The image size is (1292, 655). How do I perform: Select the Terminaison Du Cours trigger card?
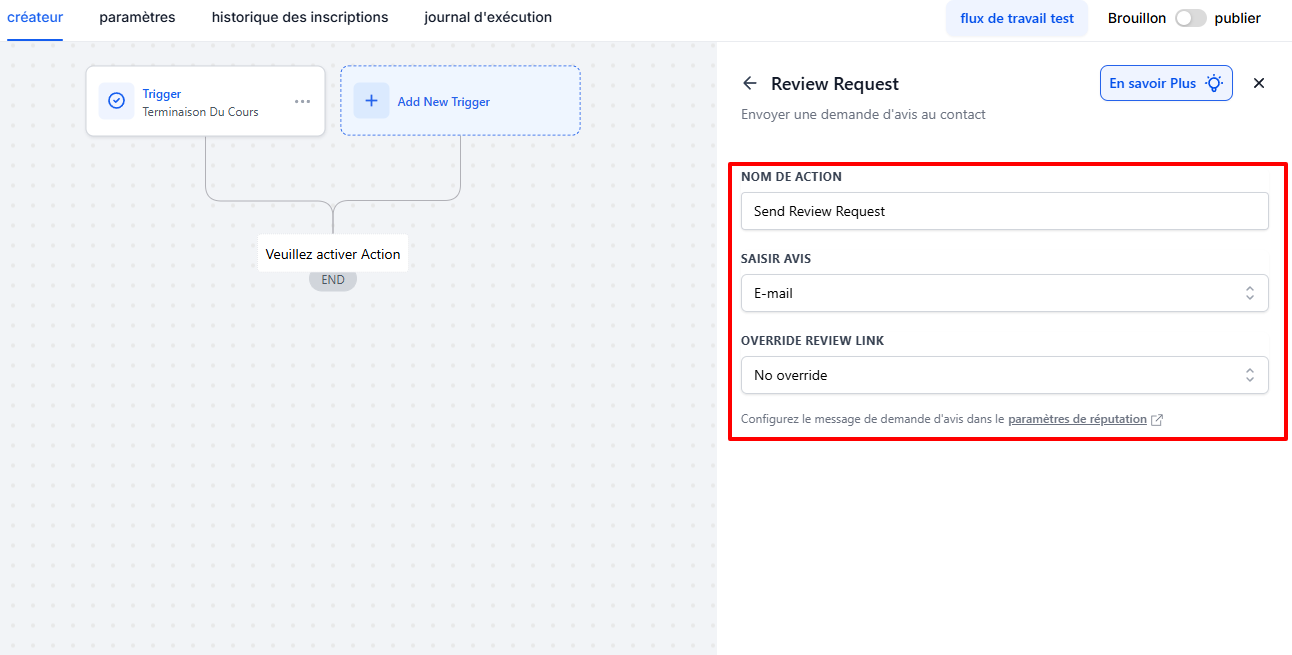(x=205, y=101)
